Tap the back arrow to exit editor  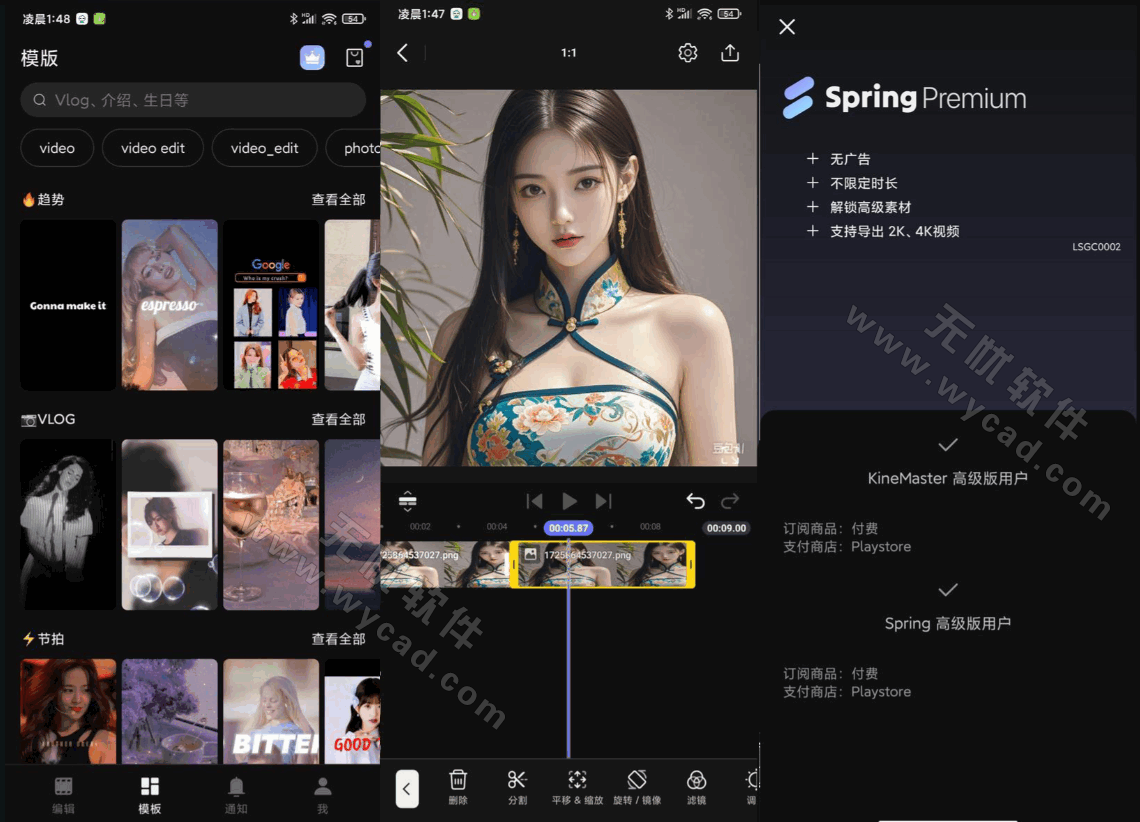click(403, 52)
